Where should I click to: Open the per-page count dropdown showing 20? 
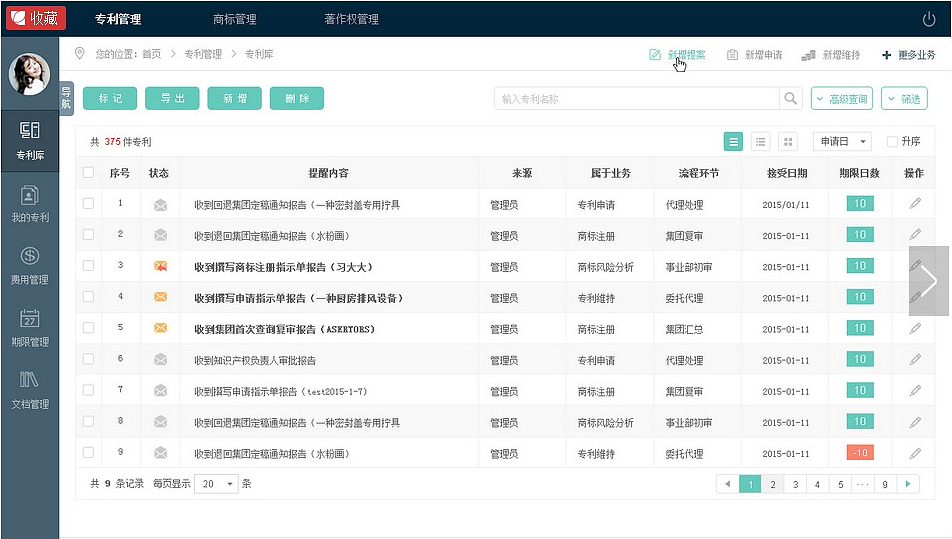[217, 484]
